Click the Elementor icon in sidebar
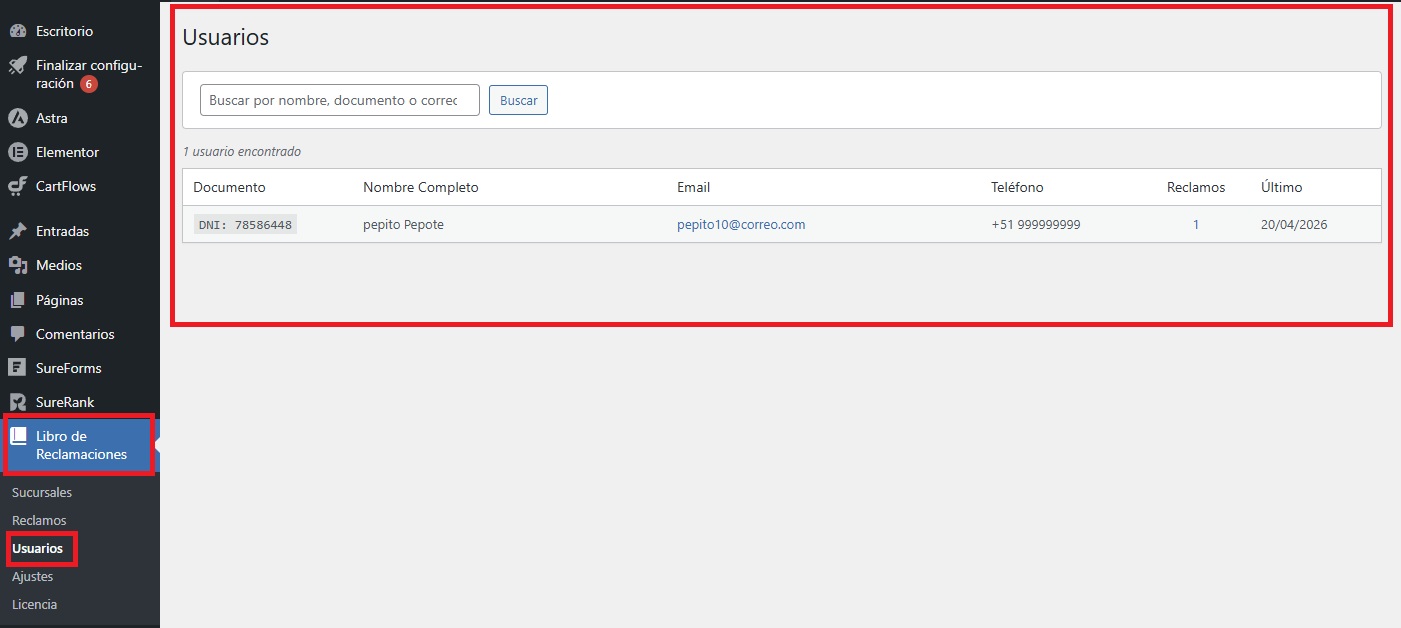Viewport: 1401px width, 628px height. (17, 152)
